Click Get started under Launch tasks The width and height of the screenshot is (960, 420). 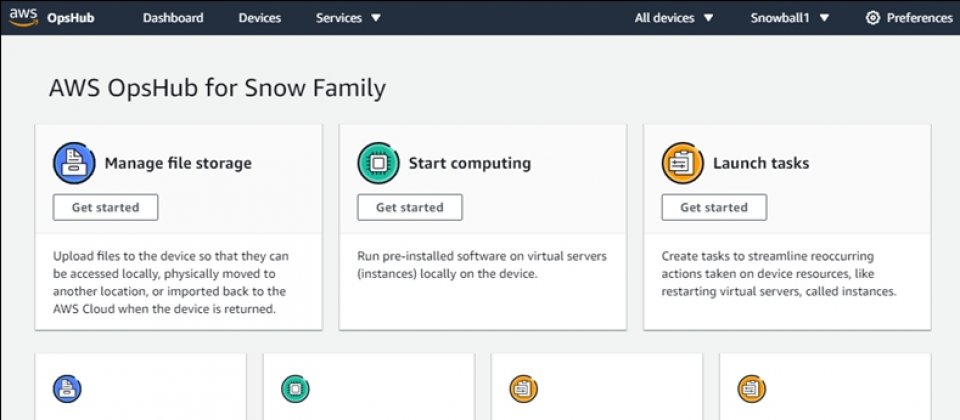(x=714, y=207)
